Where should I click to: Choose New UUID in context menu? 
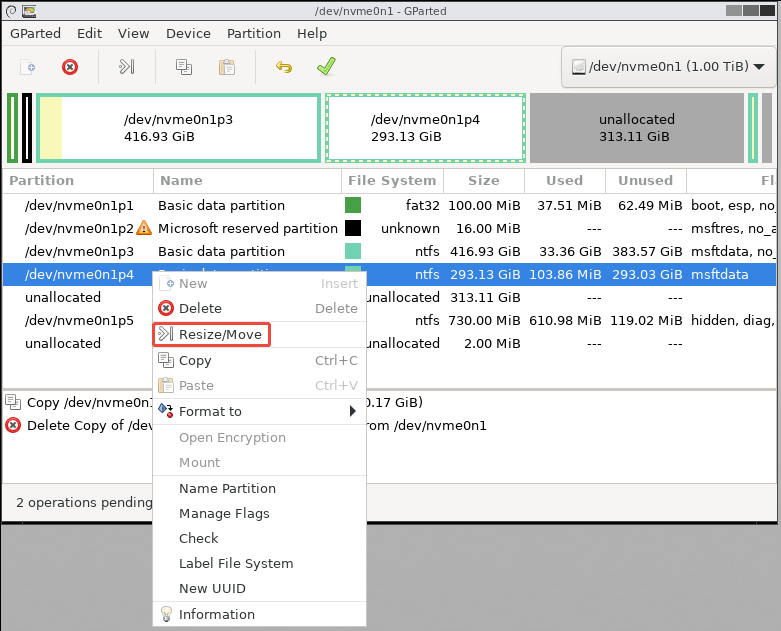tap(259, 588)
